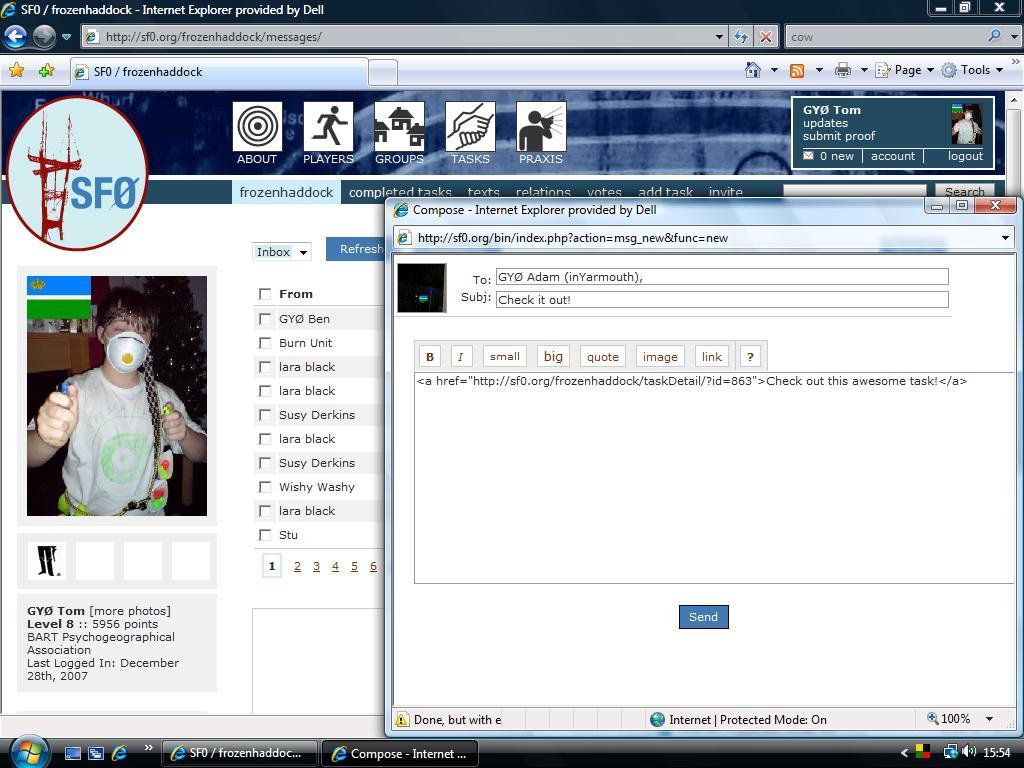Screen dimensions: 1024x768
Task: Check the Burn Unit message checkbox
Action: click(264, 343)
